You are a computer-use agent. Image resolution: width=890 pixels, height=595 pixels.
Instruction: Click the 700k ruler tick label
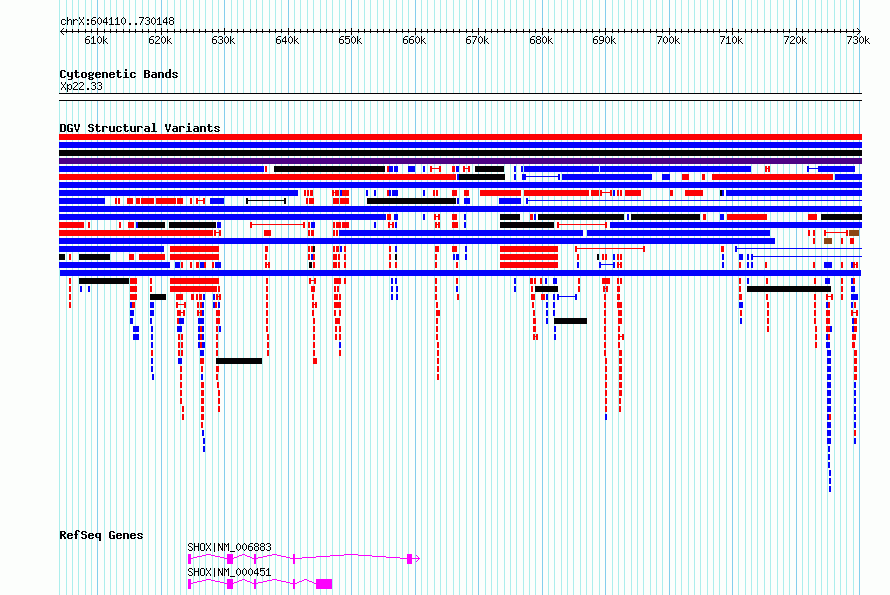[x=668, y=40]
